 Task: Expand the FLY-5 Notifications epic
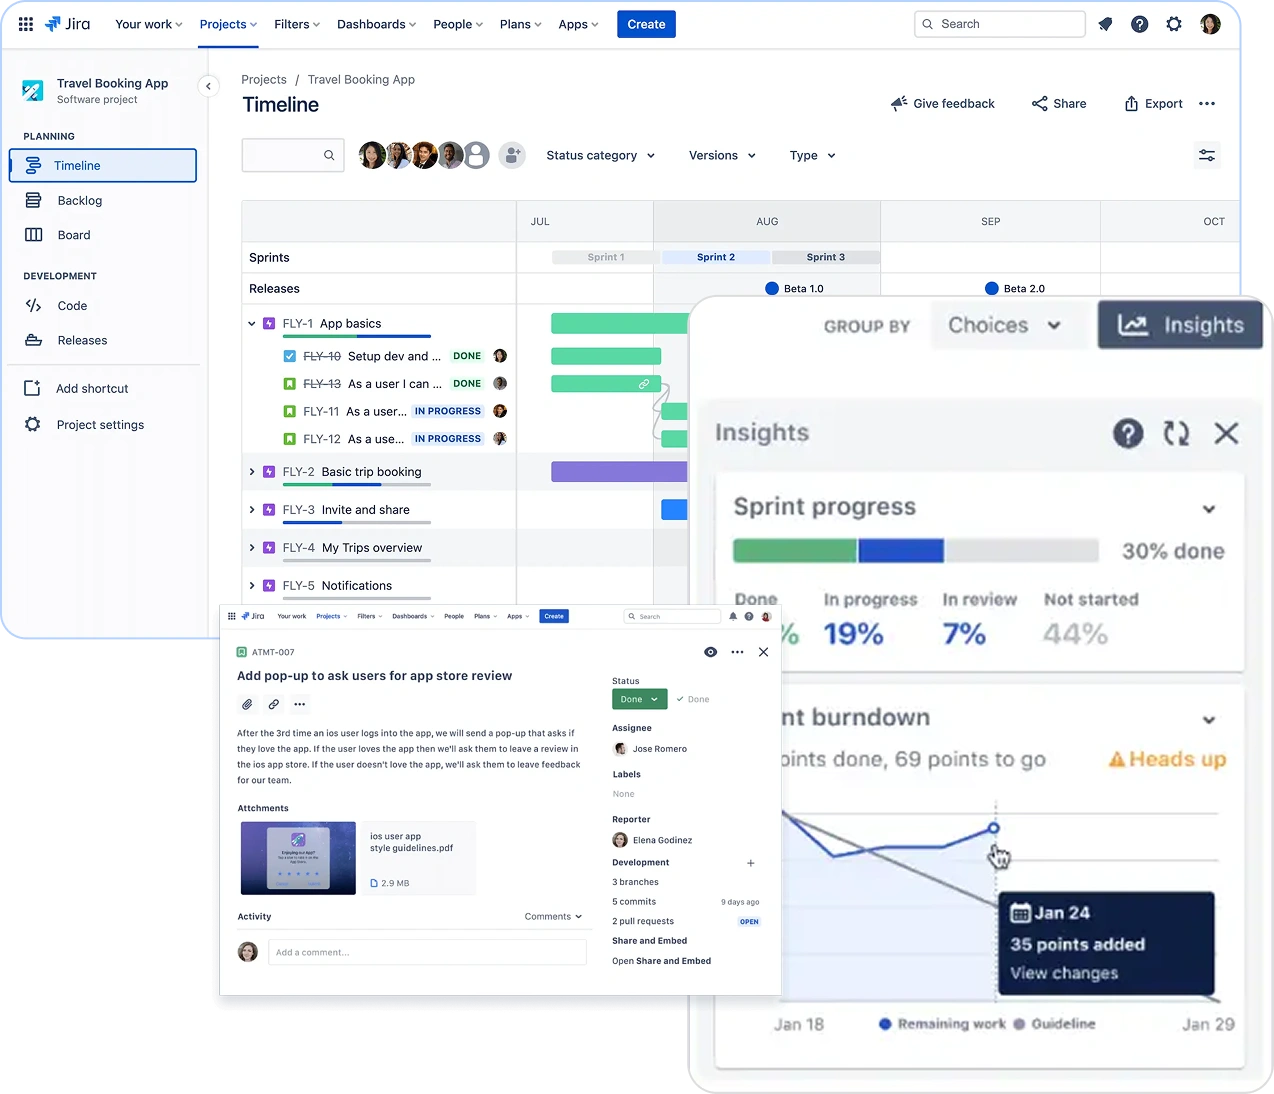[252, 586]
